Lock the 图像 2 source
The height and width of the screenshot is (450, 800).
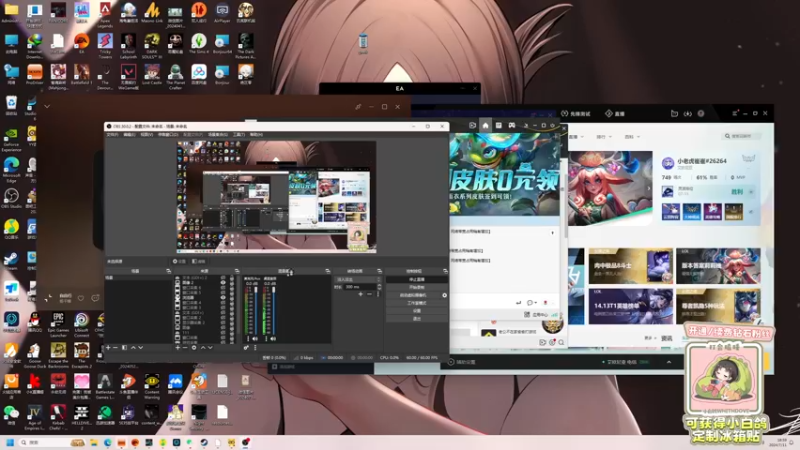(x=232, y=282)
